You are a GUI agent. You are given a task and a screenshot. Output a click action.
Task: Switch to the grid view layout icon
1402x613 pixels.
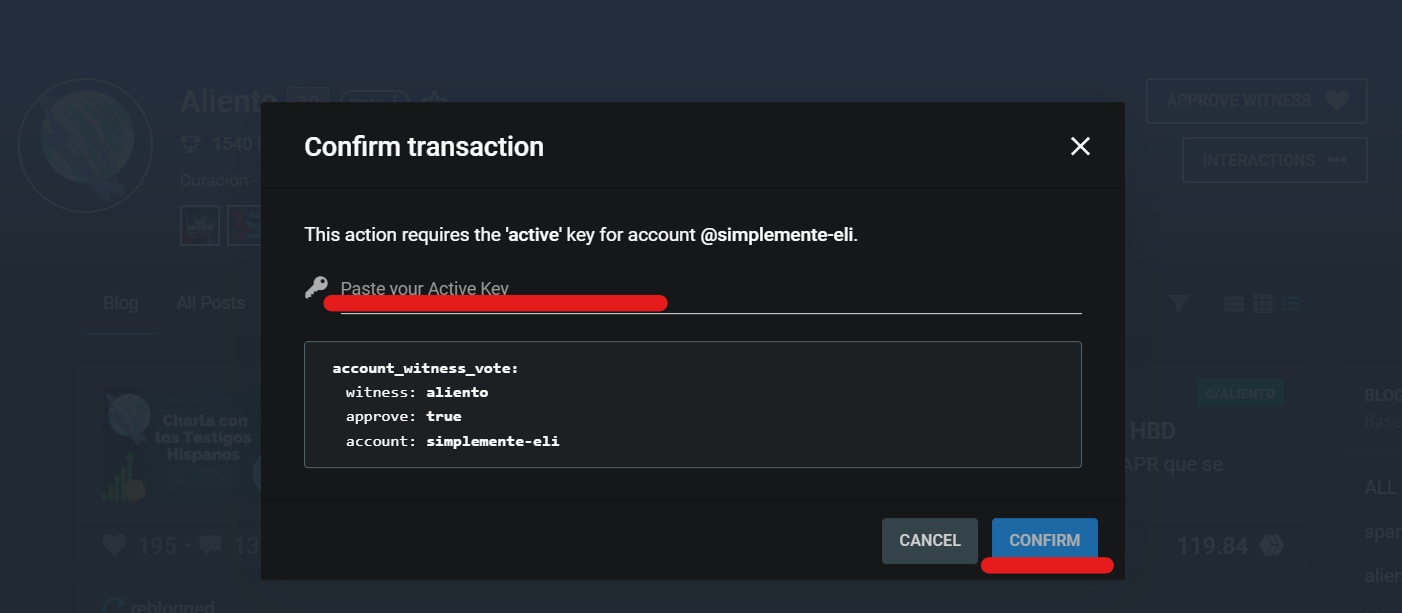click(x=1262, y=303)
